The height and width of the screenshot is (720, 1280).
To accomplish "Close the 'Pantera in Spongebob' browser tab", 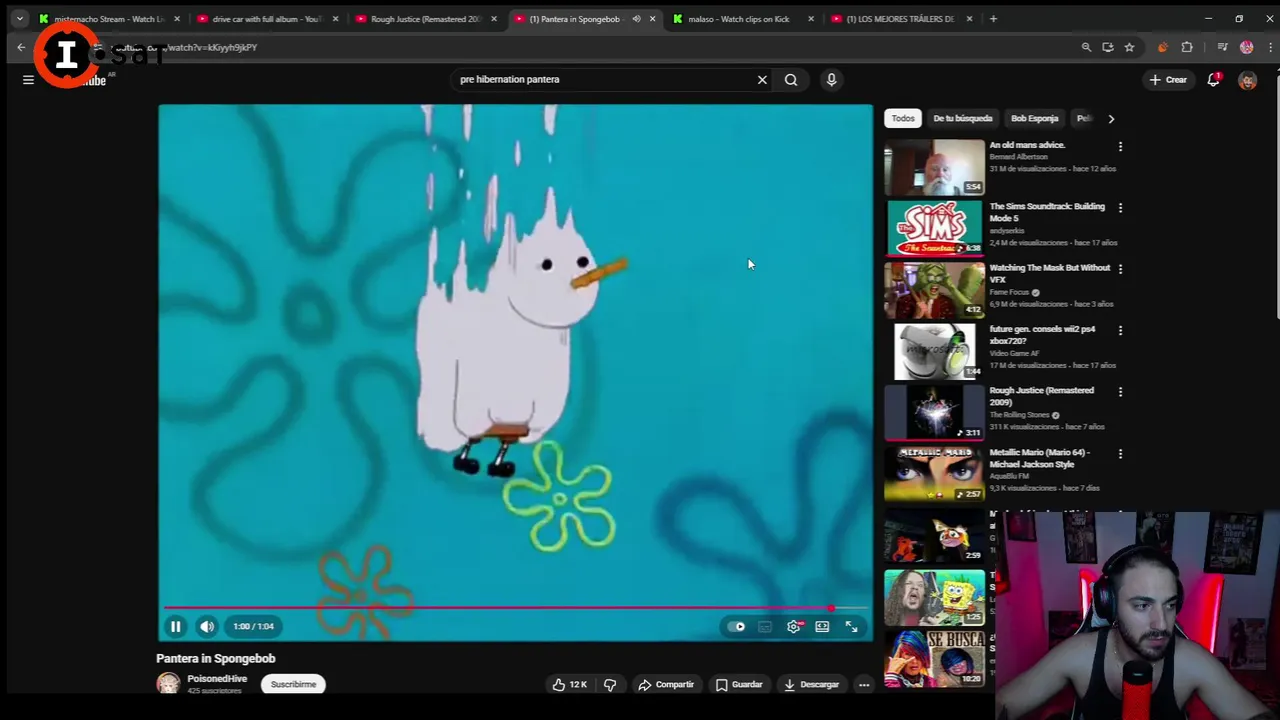I will pos(653,19).
